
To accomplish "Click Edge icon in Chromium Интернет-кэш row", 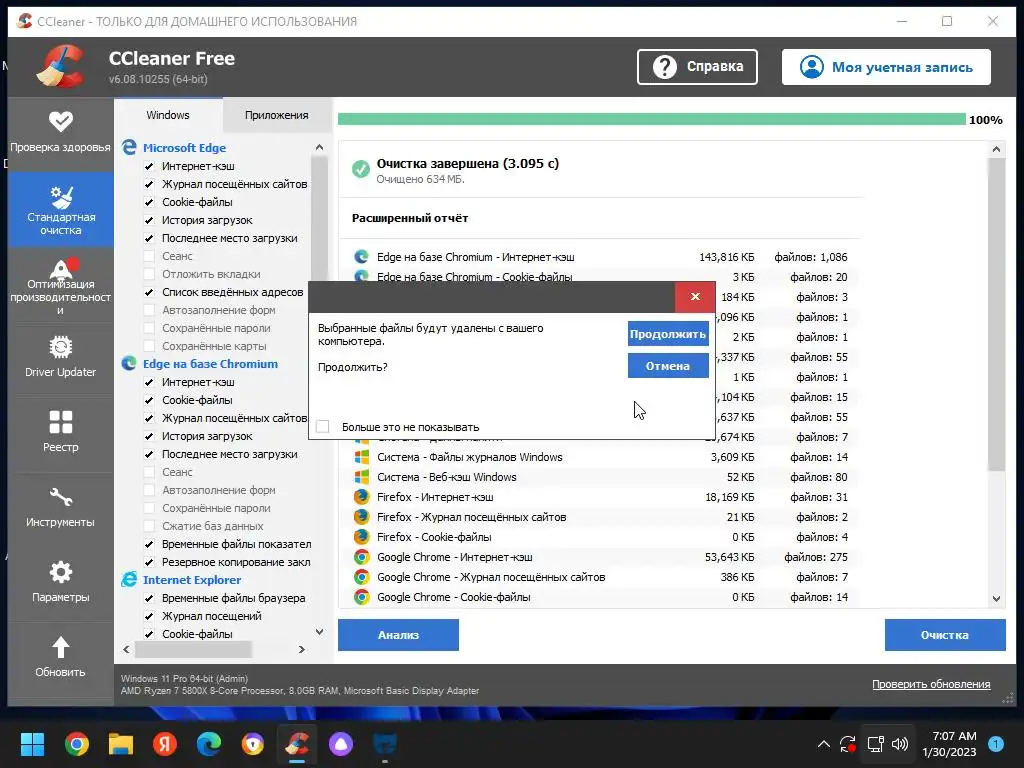I will (361, 257).
